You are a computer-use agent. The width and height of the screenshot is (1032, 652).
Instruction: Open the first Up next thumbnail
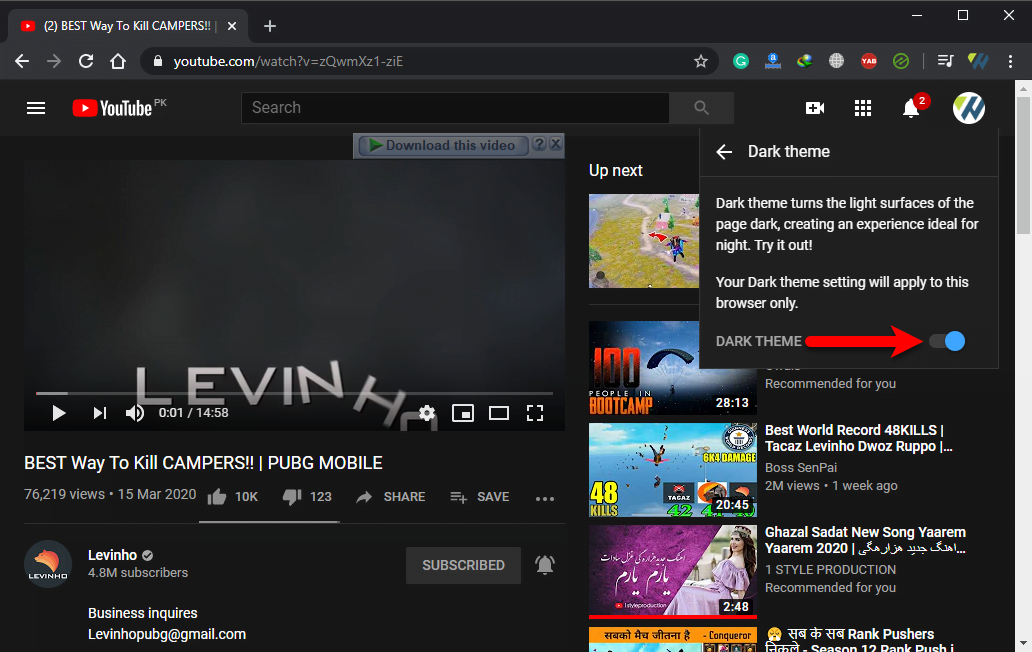644,241
